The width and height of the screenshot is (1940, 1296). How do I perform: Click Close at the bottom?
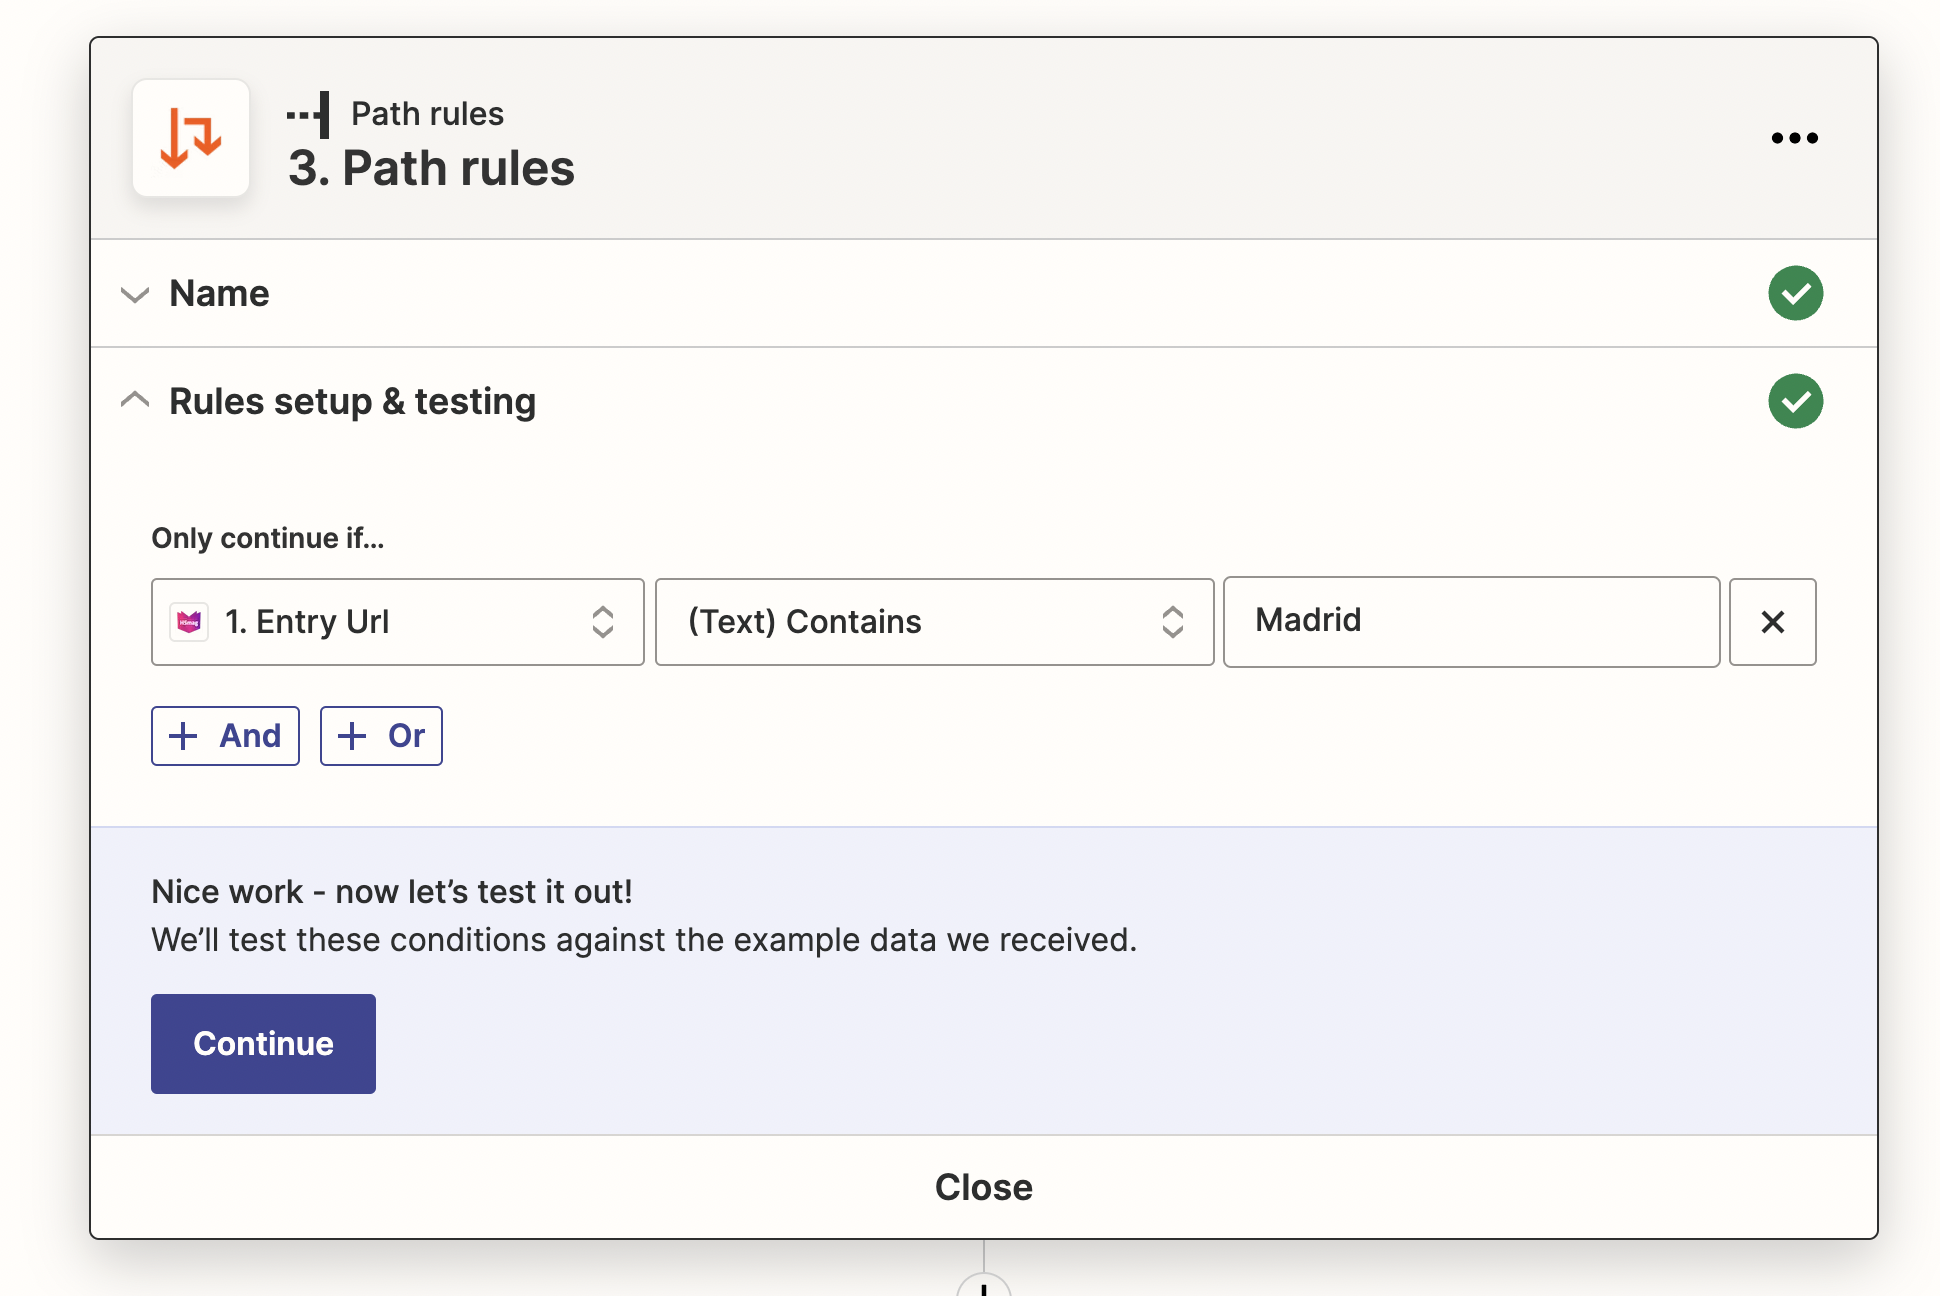(983, 1187)
